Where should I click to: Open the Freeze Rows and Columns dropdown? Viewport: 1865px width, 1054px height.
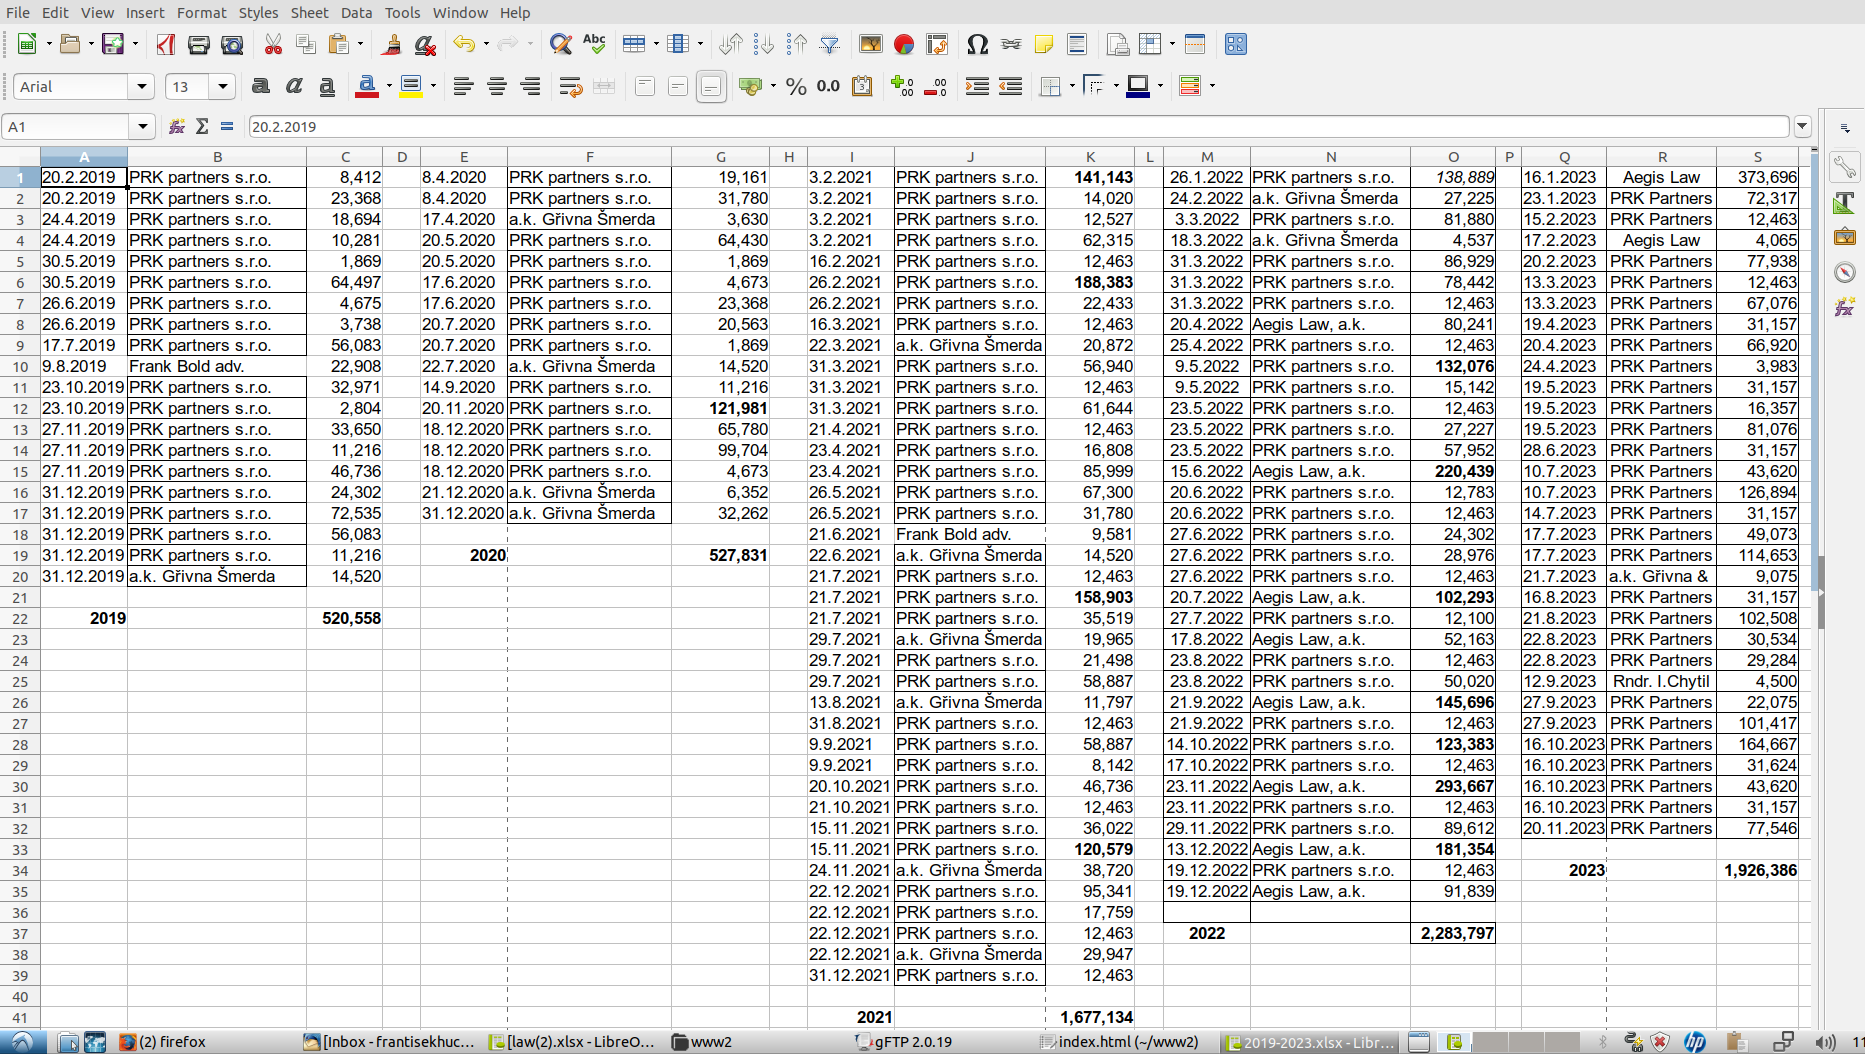(x=1172, y=44)
